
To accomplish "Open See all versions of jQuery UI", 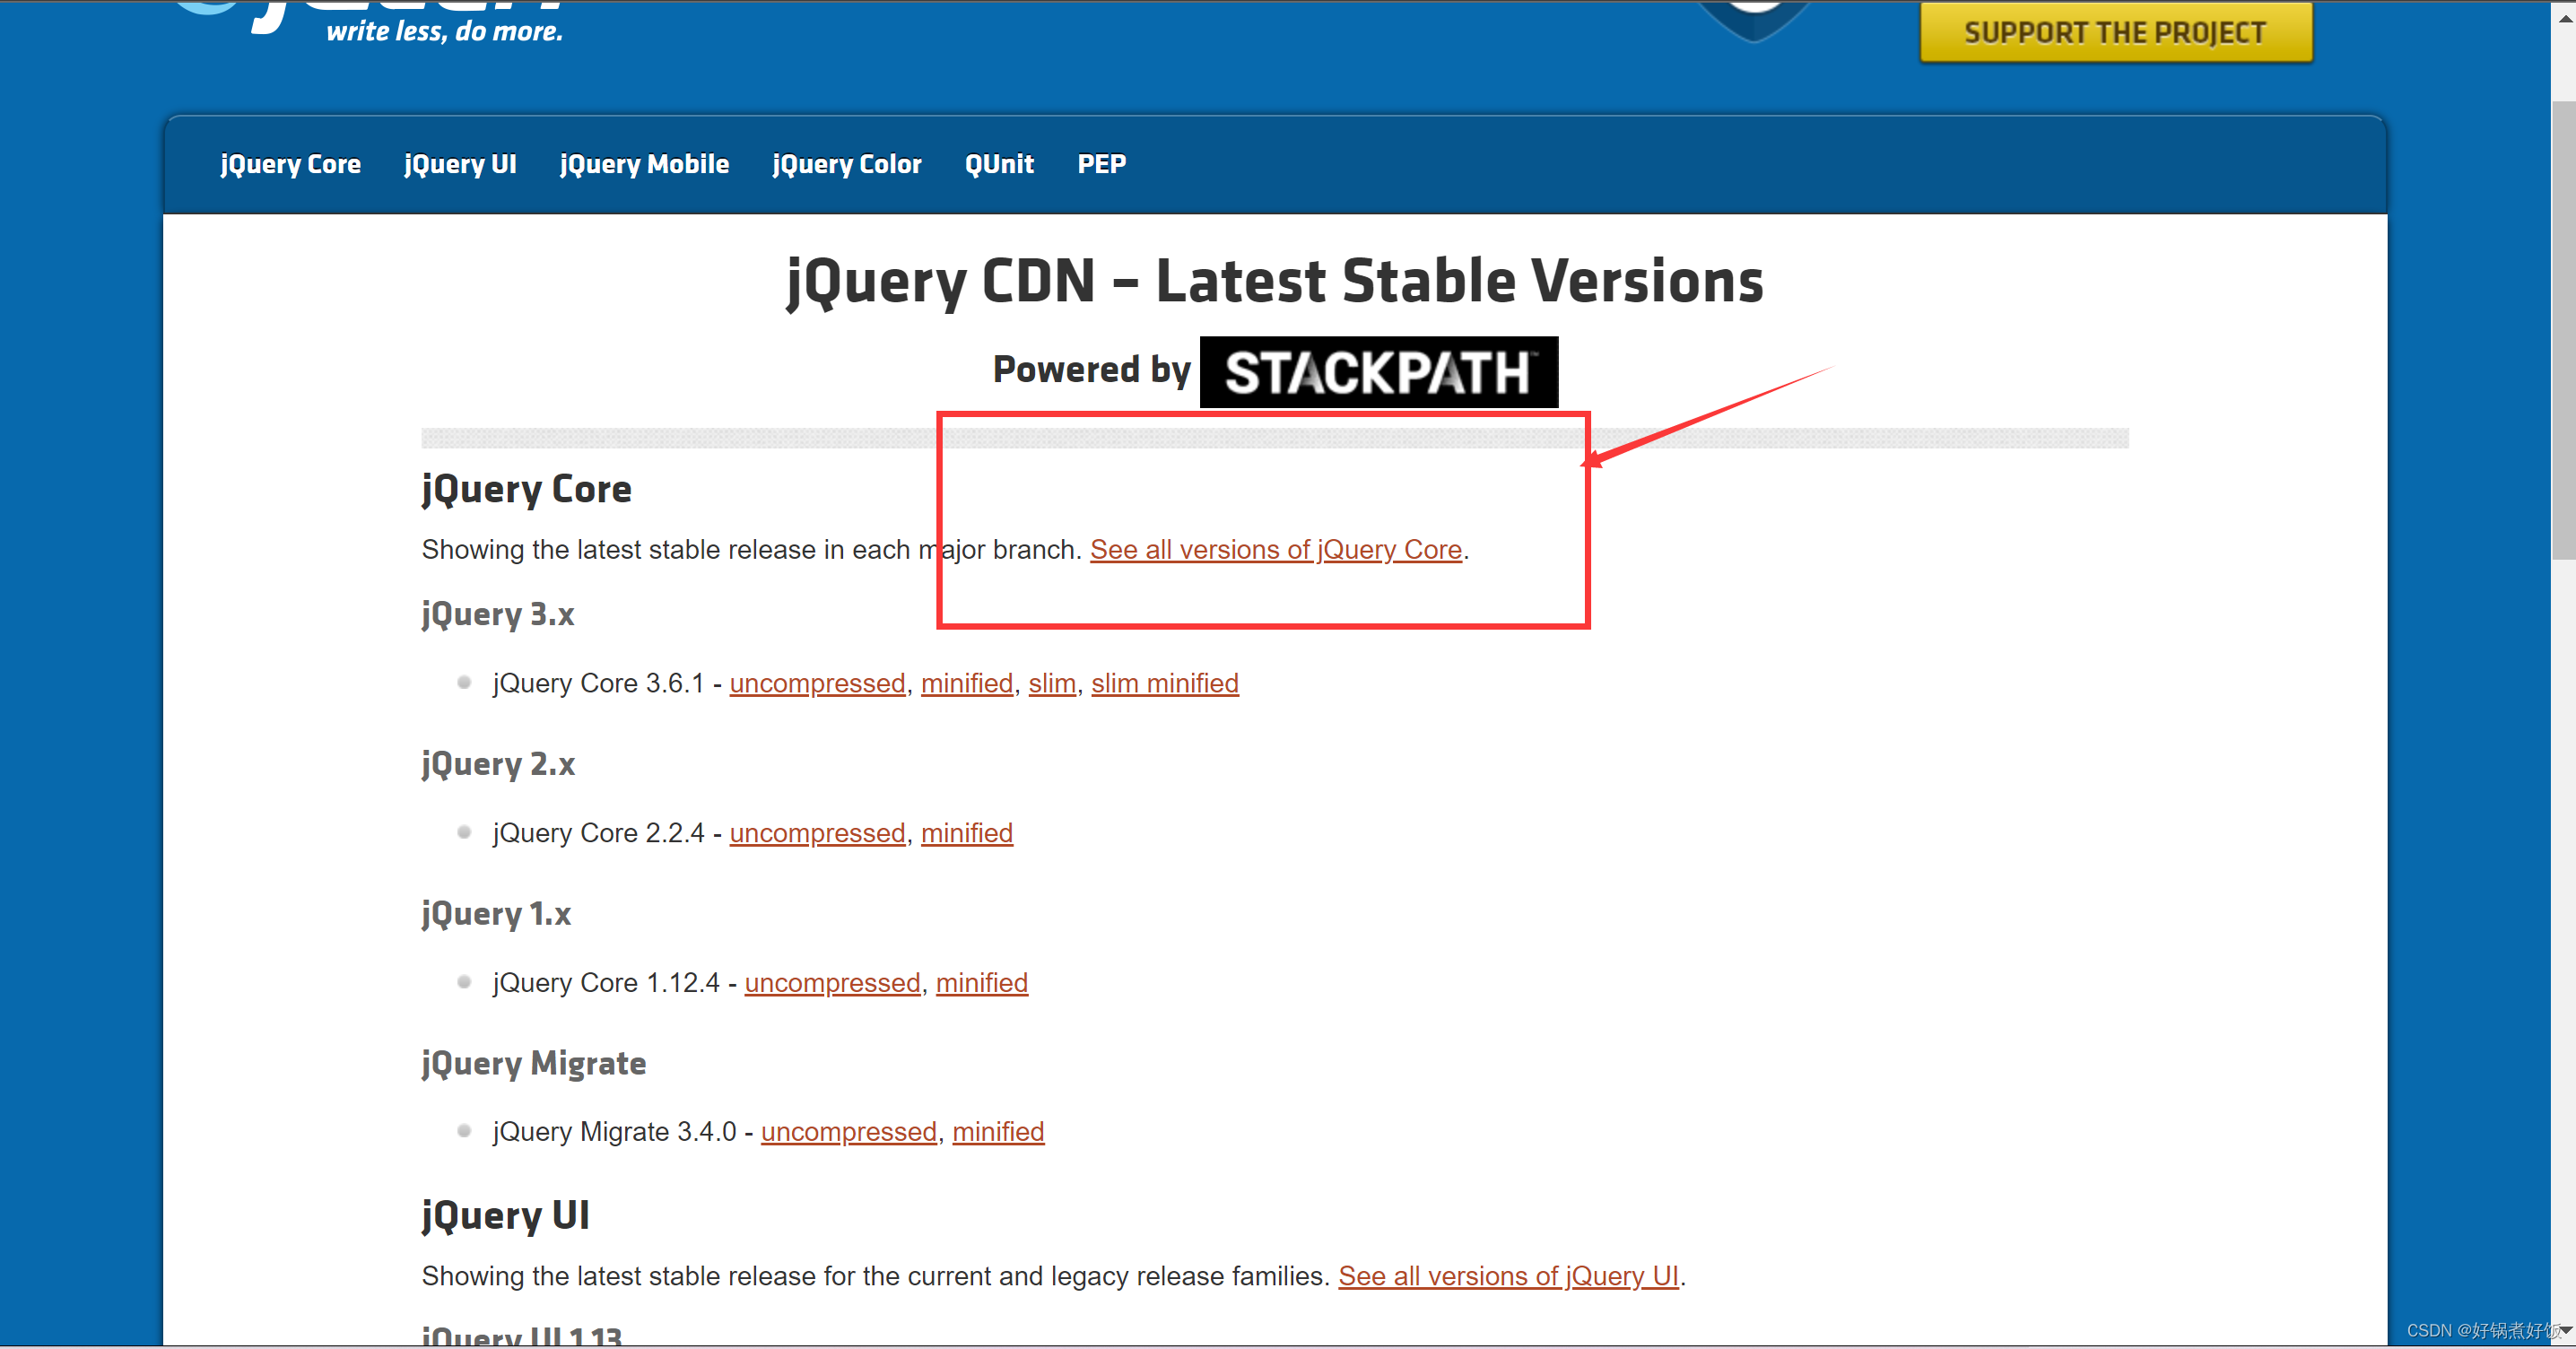I will (1508, 1277).
